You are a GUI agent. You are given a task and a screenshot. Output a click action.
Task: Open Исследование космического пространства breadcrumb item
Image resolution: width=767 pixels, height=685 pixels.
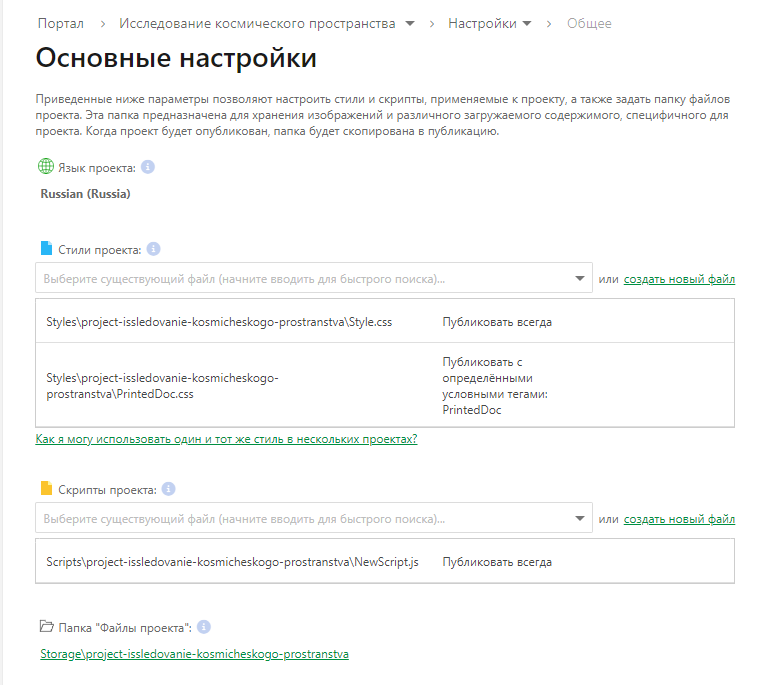point(257,23)
